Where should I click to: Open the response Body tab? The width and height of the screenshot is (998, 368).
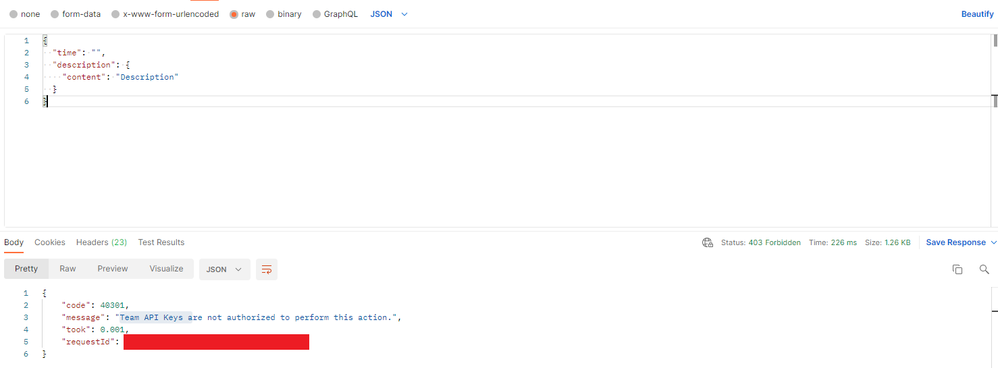[x=14, y=243]
